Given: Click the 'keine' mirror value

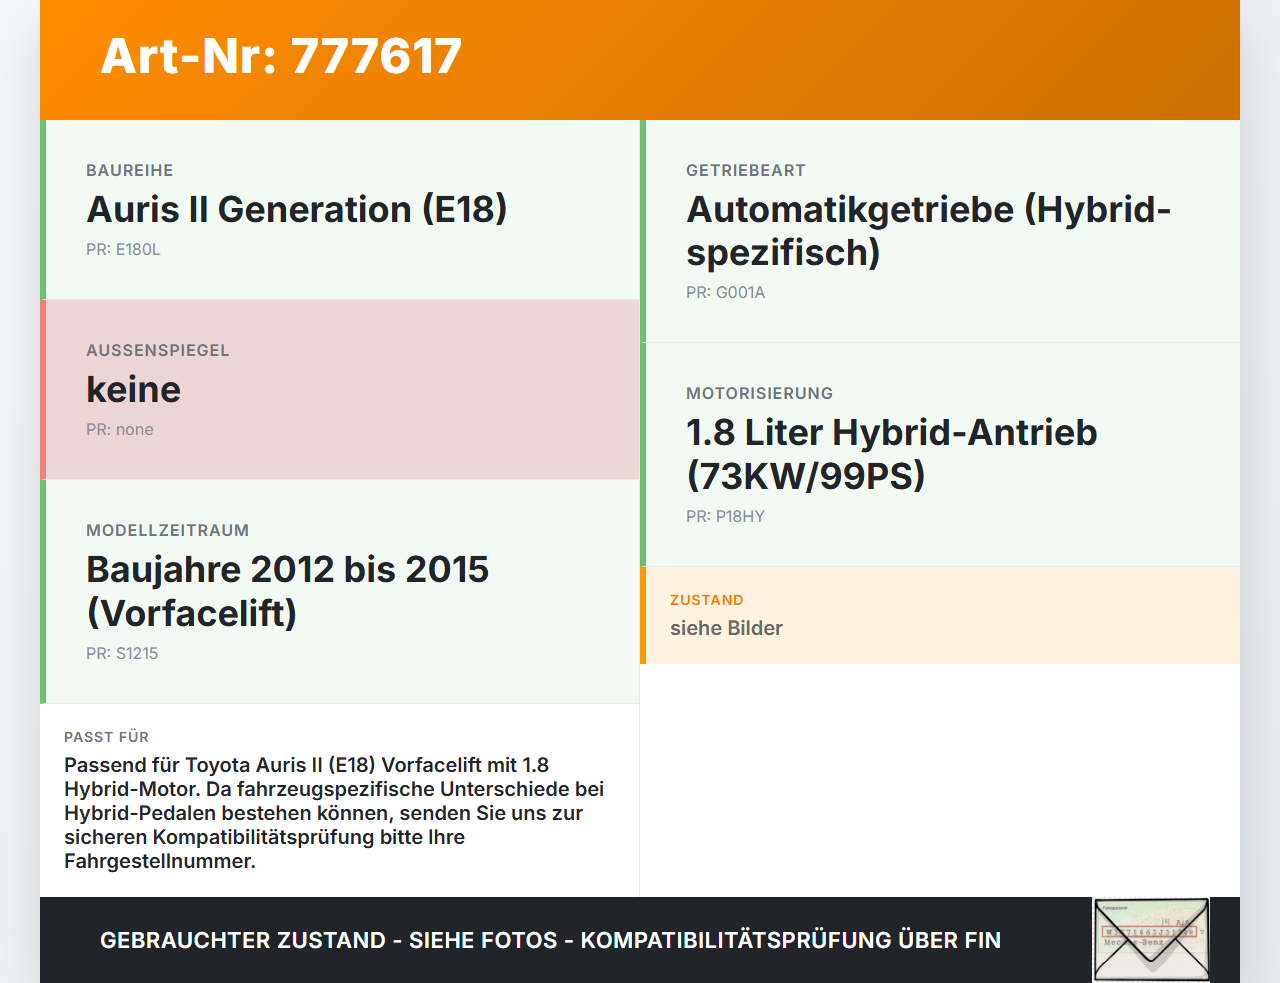Looking at the screenshot, I should 134,390.
